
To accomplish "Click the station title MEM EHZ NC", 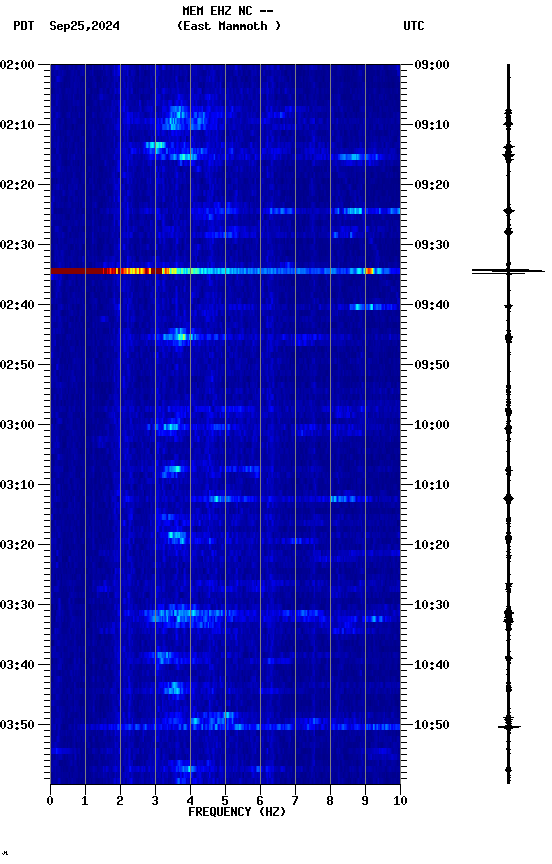I will [220, 11].
